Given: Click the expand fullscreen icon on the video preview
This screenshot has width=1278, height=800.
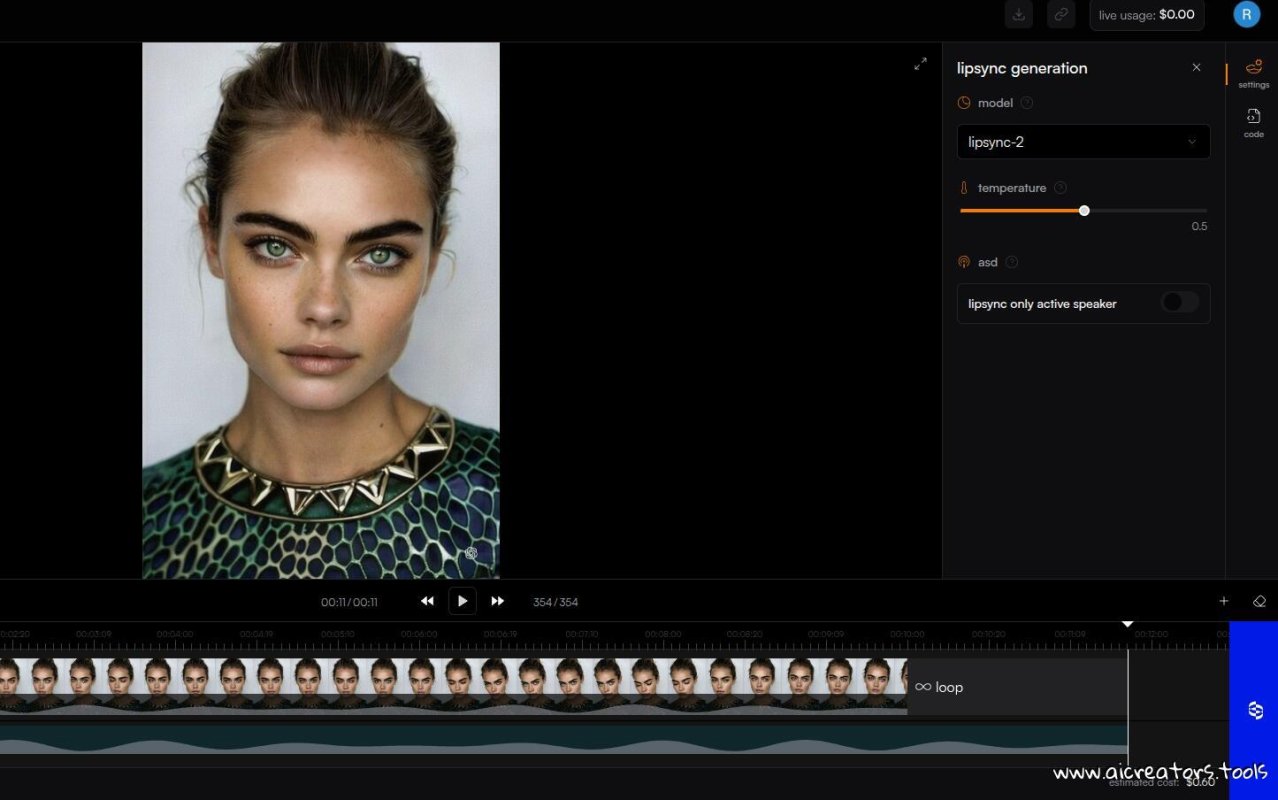Looking at the screenshot, I should coord(920,63).
